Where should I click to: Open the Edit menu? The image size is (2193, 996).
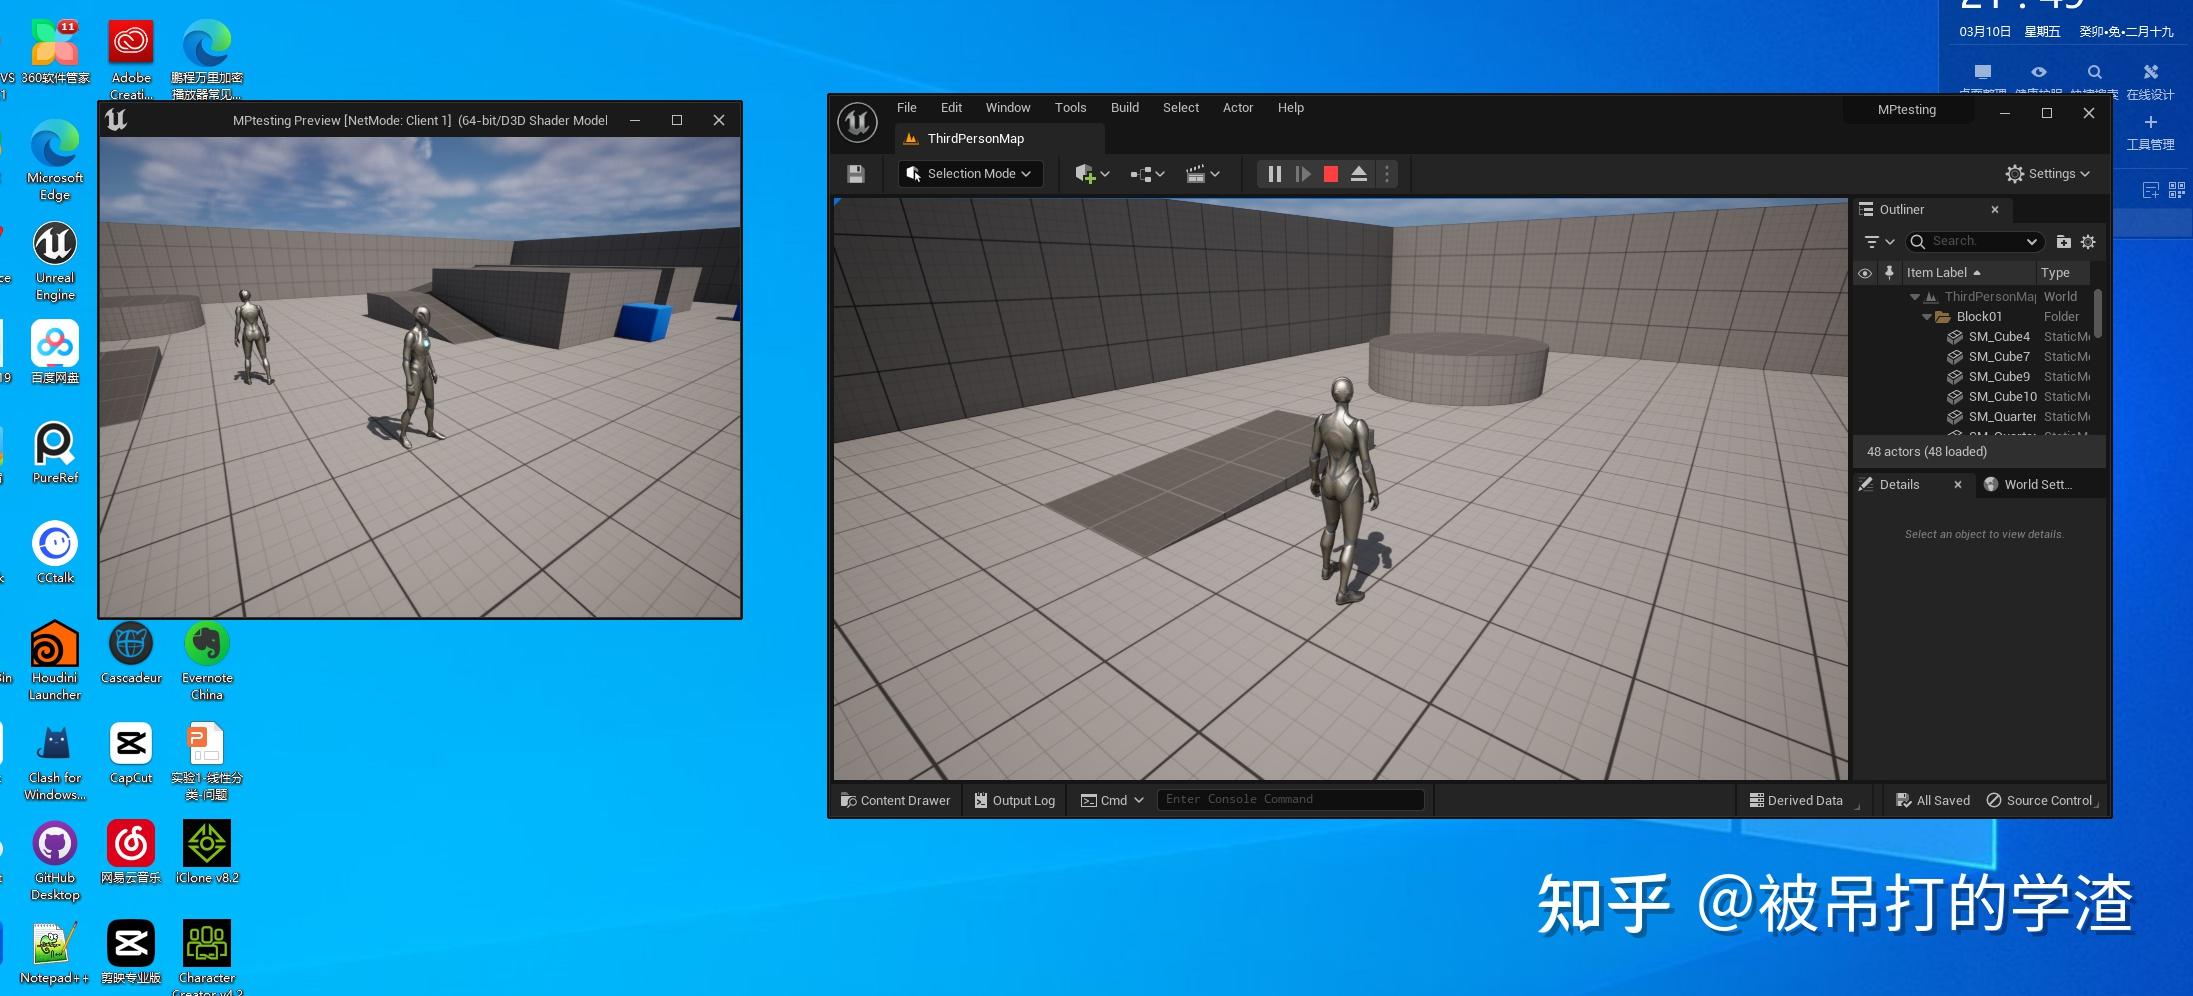coord(951,108)
